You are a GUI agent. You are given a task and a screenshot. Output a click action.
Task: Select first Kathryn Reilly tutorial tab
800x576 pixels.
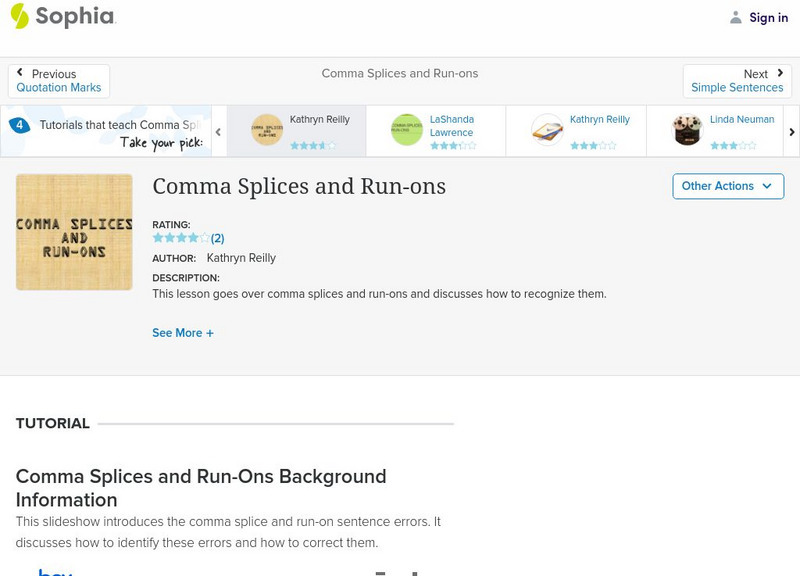(320, 120)
